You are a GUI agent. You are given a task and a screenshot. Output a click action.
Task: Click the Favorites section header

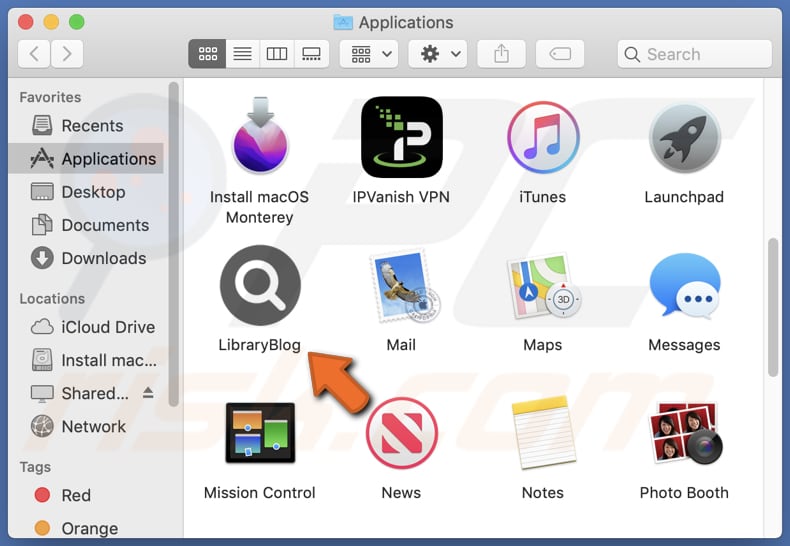[50, 97]
